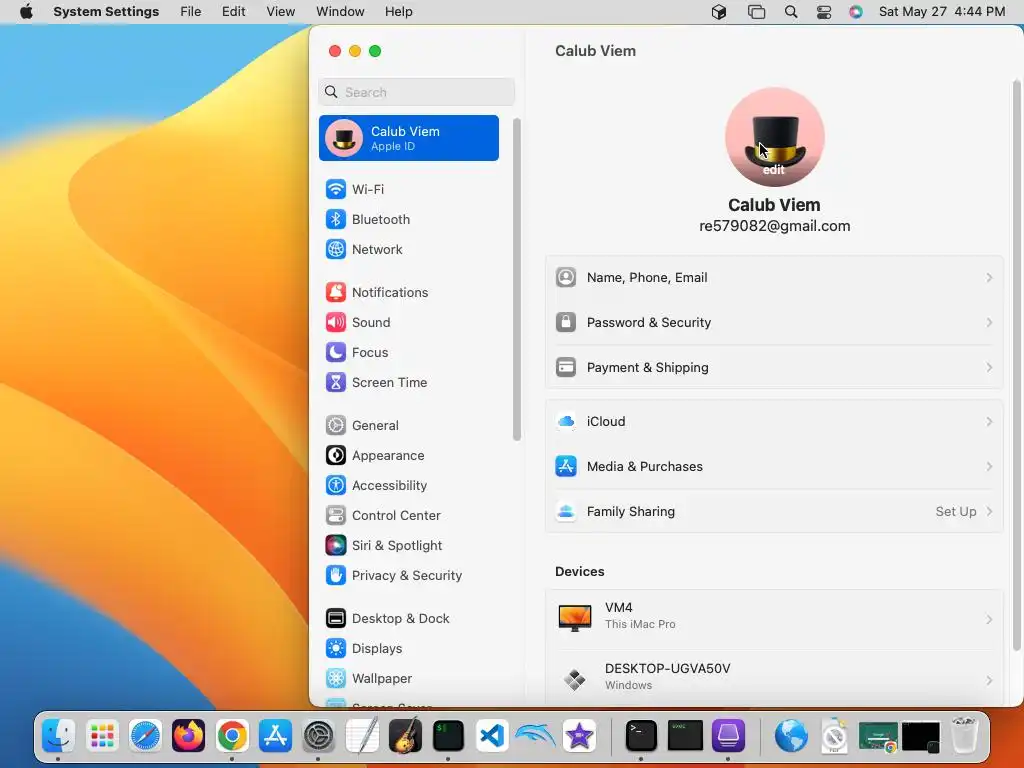The width and height of the screenshot is (1024, 768).
Task: Launch Firefox from the Dock
Action: point(188,736)
